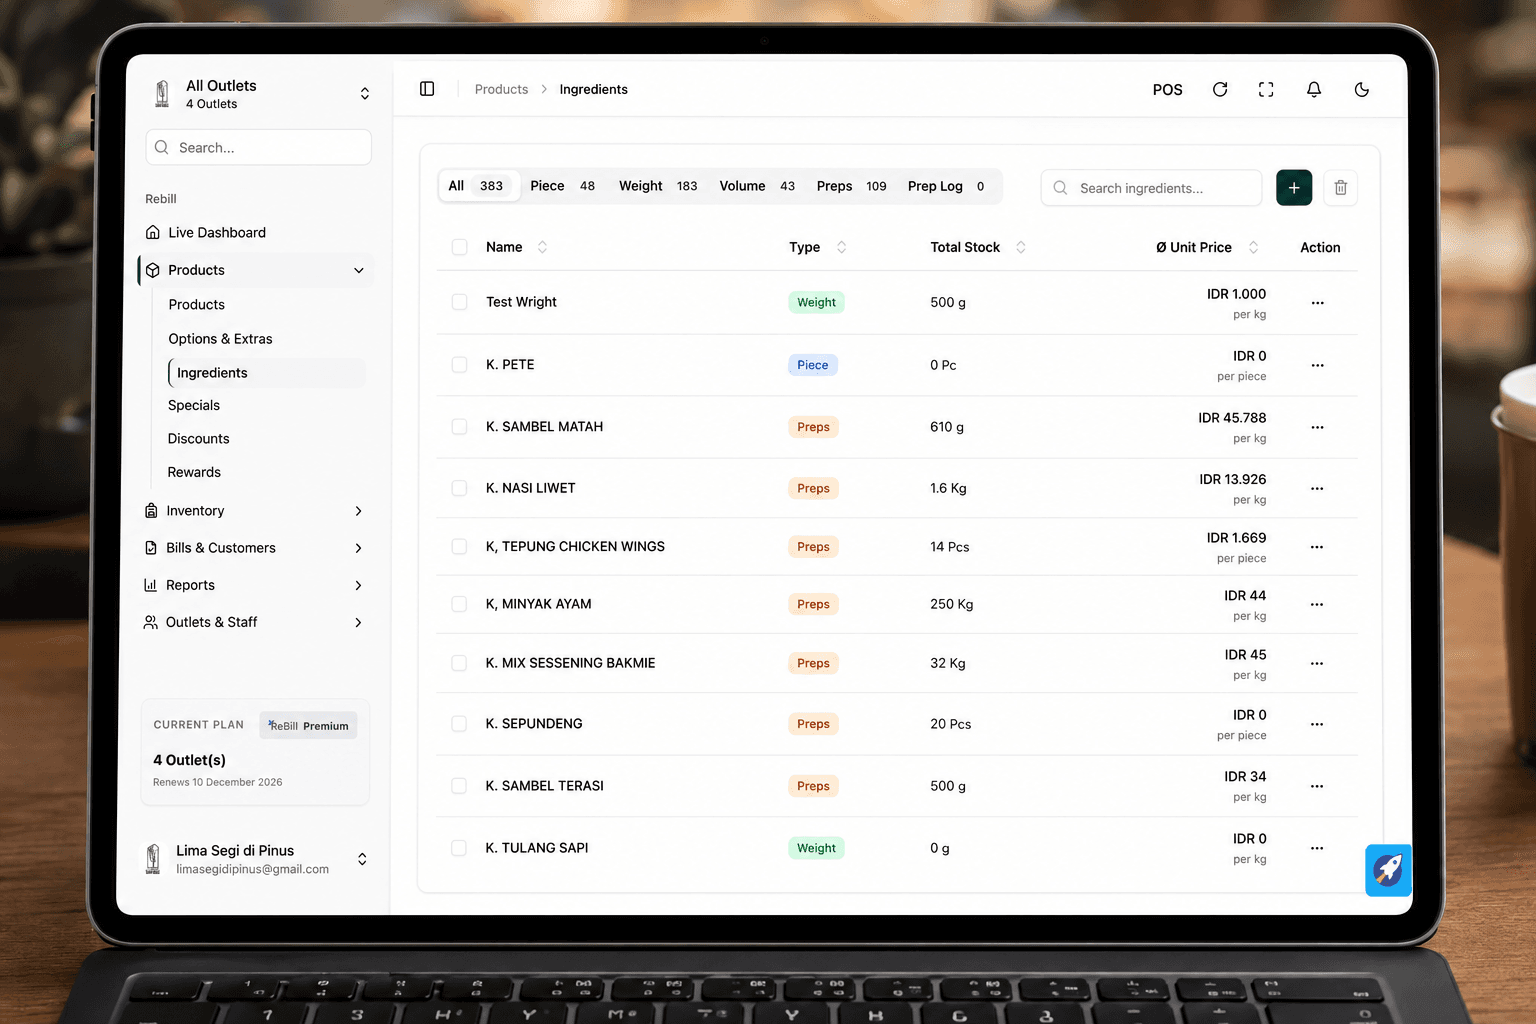Click the Inventory clipboard icon
Screen dimensions: 1536x1024
pyautogui.click(x=151, y=510)
